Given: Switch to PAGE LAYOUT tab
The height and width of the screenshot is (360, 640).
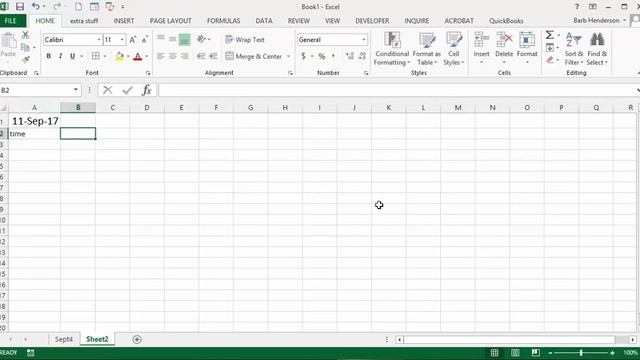Looking at the screenshot, I should (x=170, y=21).
